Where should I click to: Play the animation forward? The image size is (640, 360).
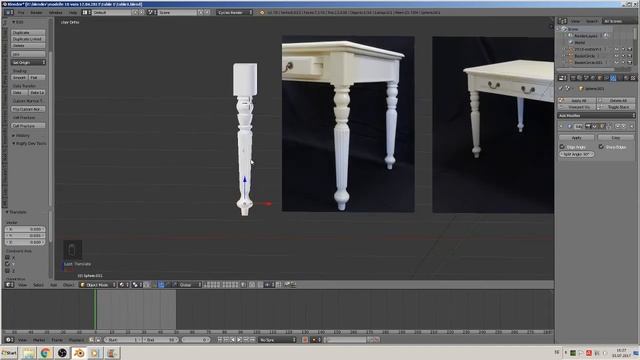point(240,340)
